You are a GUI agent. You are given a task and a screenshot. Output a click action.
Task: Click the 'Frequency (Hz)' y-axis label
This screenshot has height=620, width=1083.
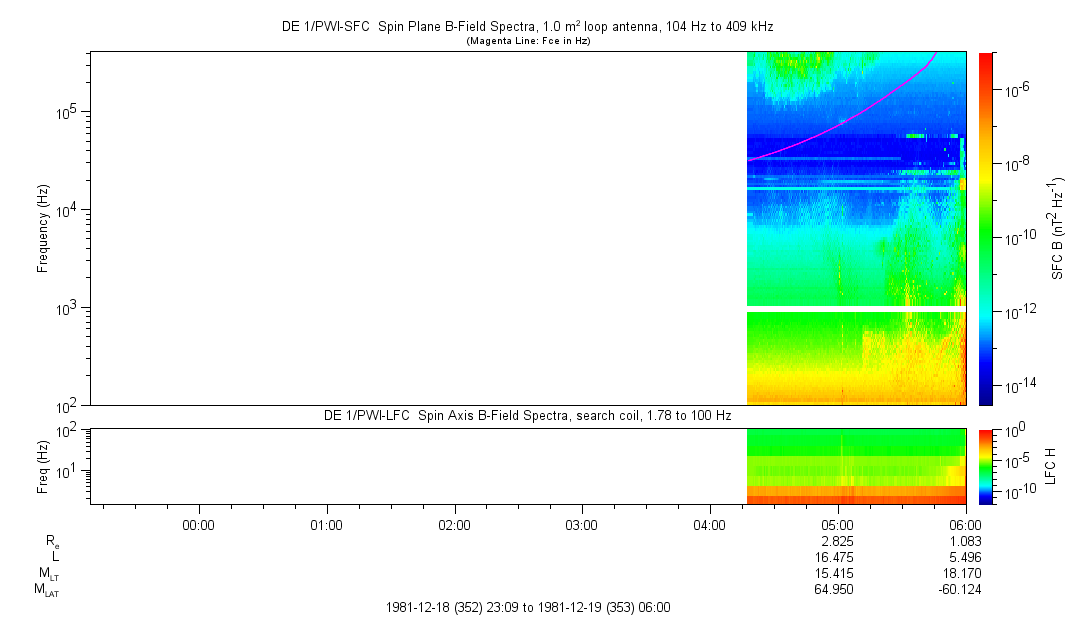pos(43,228)
